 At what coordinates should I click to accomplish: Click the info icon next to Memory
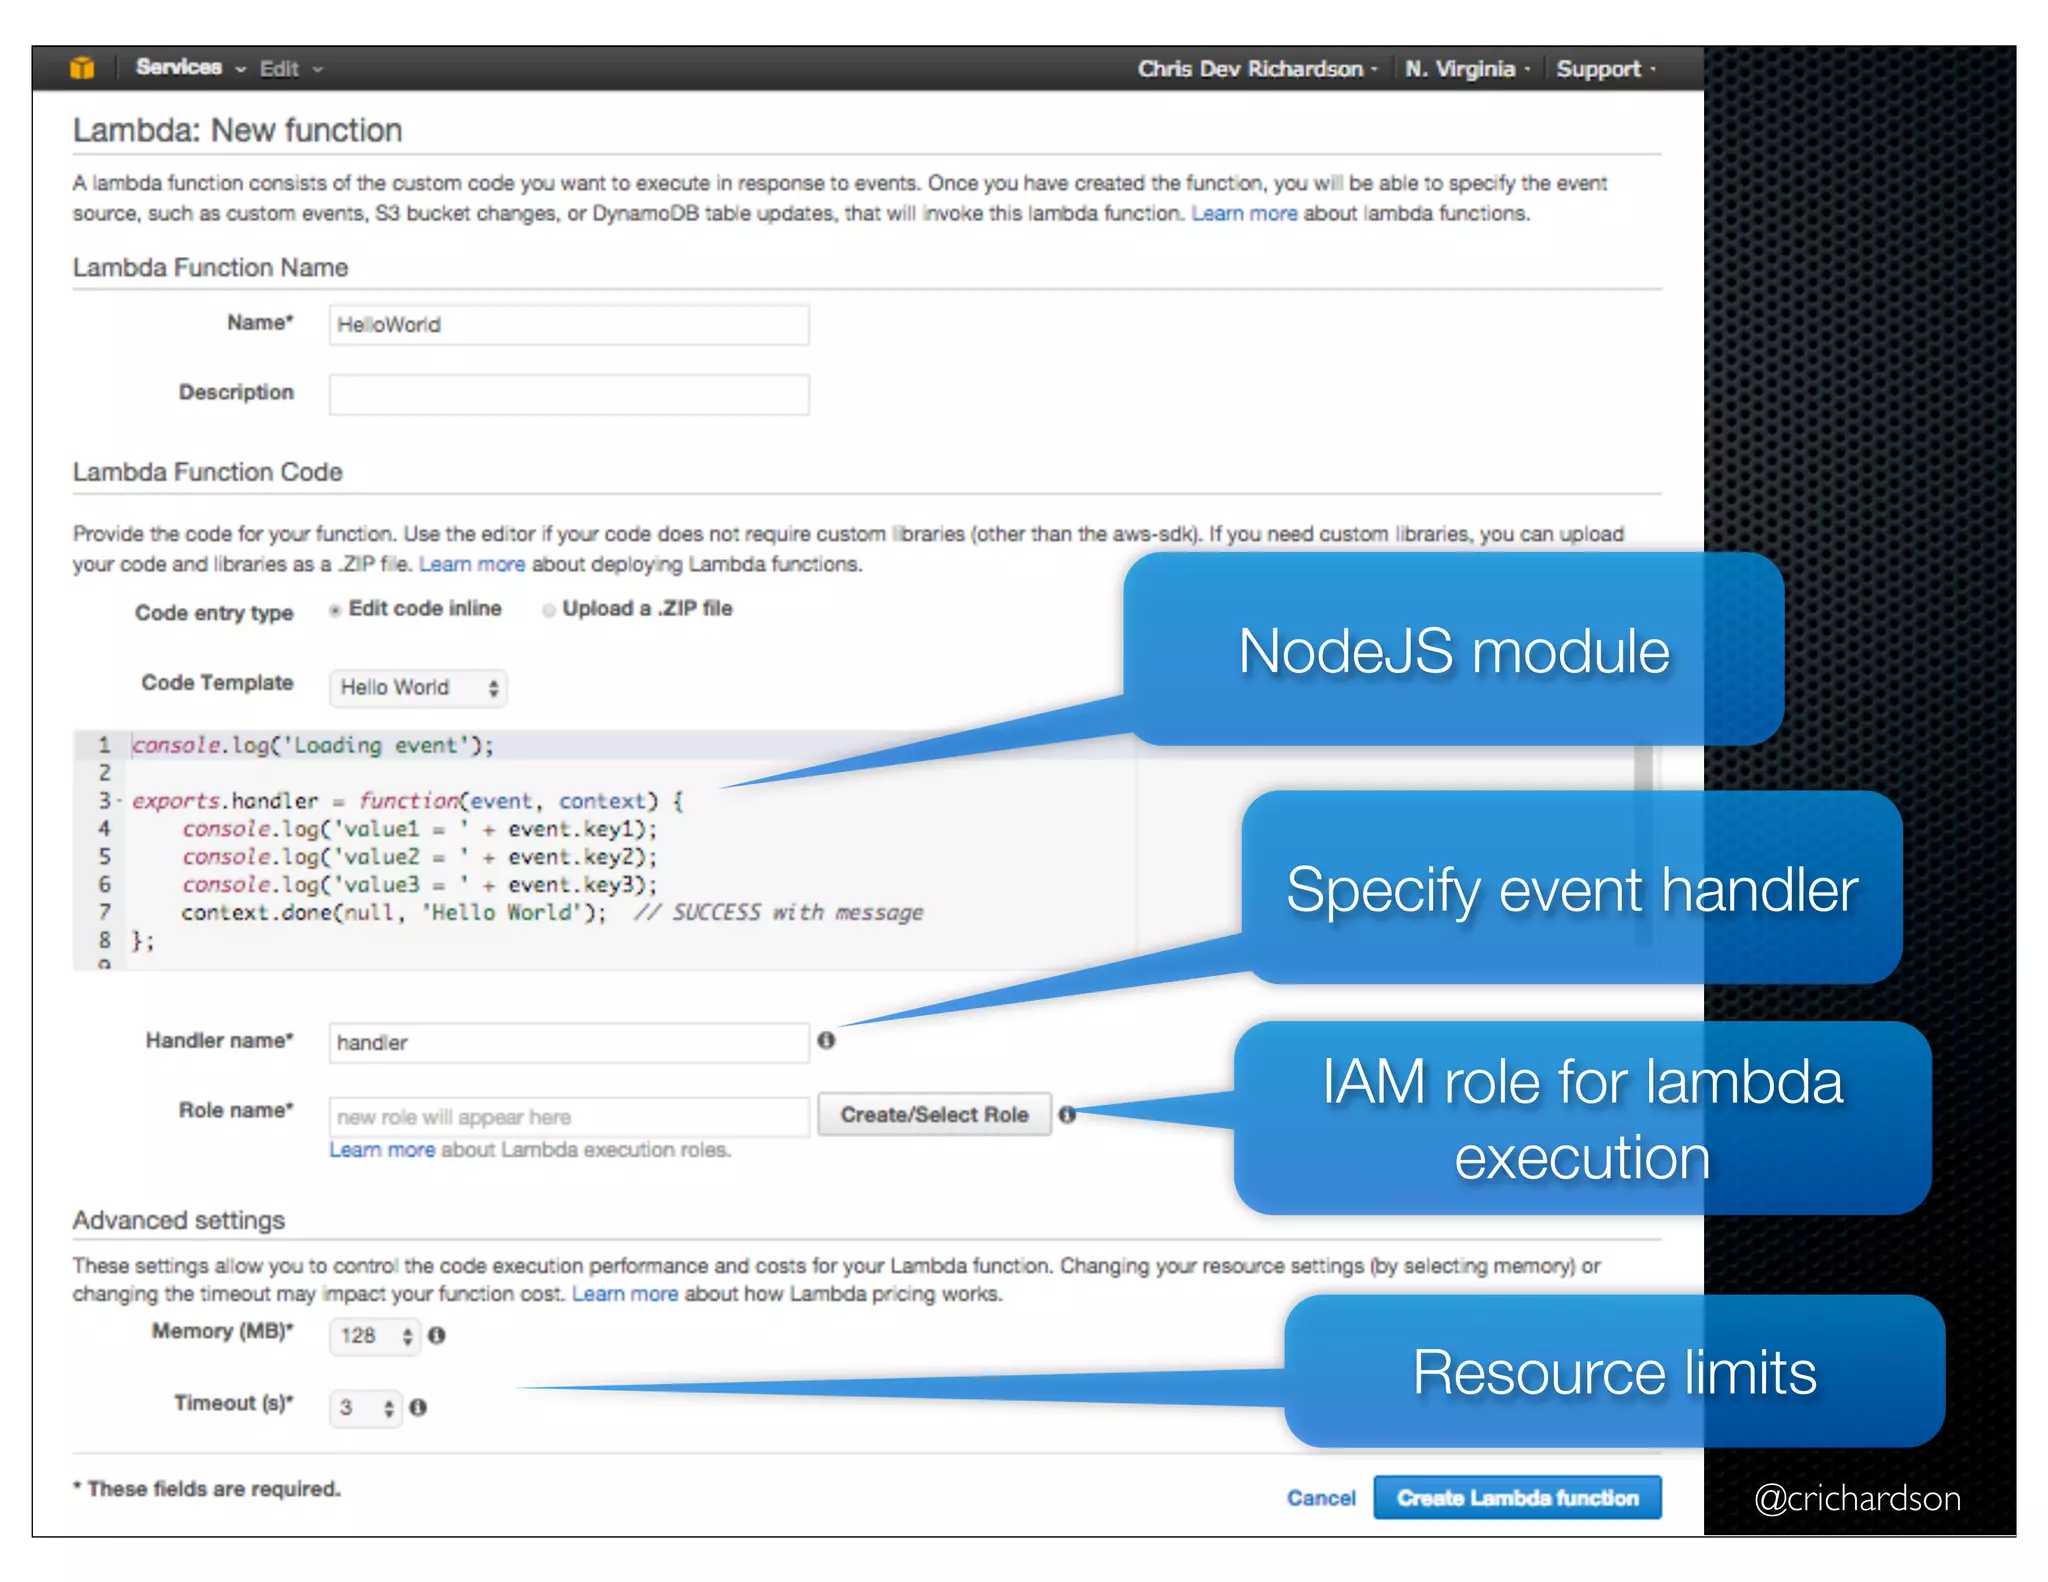[437, 1335]
